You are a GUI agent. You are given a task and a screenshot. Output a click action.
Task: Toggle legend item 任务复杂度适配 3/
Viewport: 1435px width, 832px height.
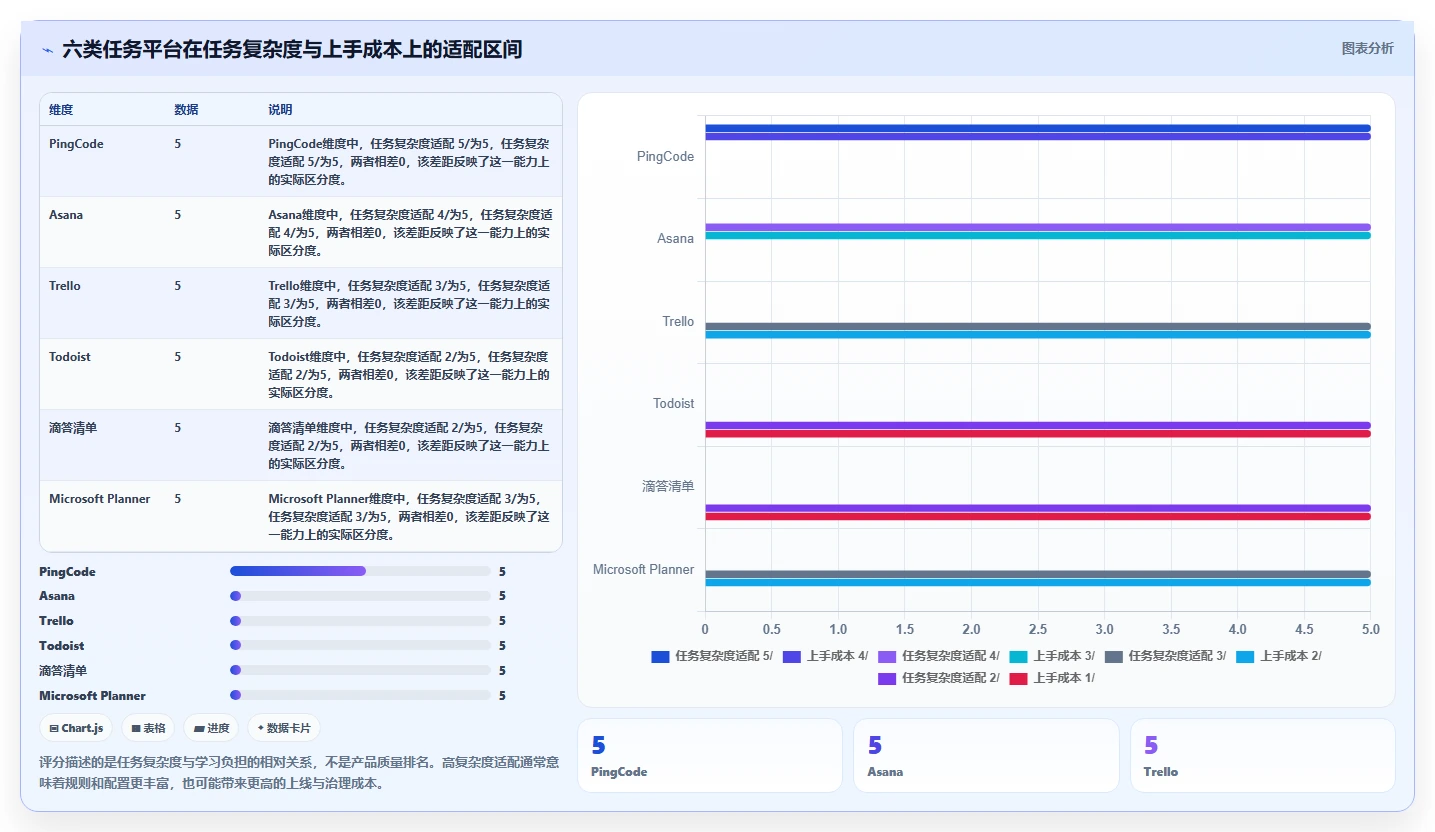tap(1166, 656)
